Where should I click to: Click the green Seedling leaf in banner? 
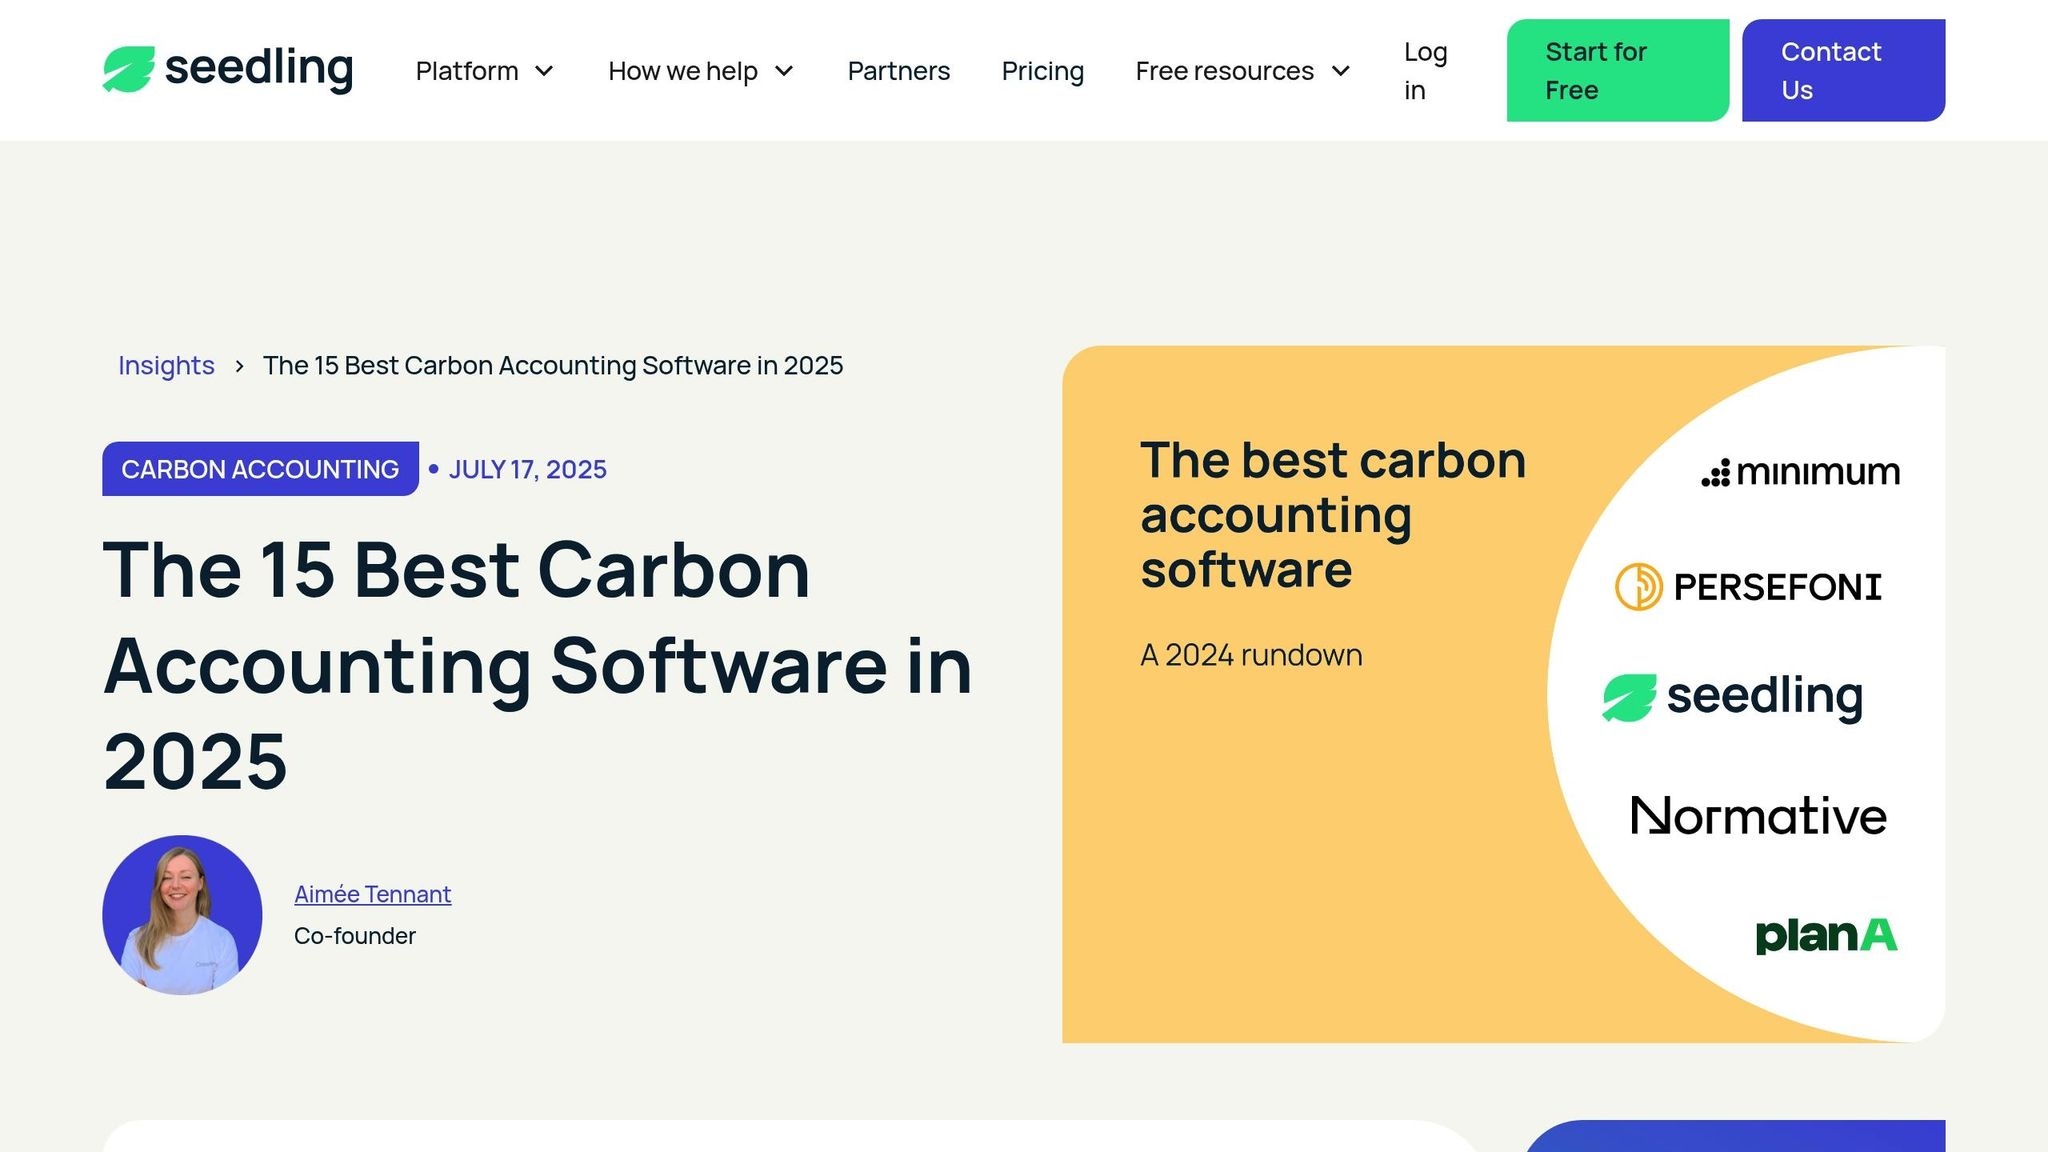click(x=1629, y=697)
